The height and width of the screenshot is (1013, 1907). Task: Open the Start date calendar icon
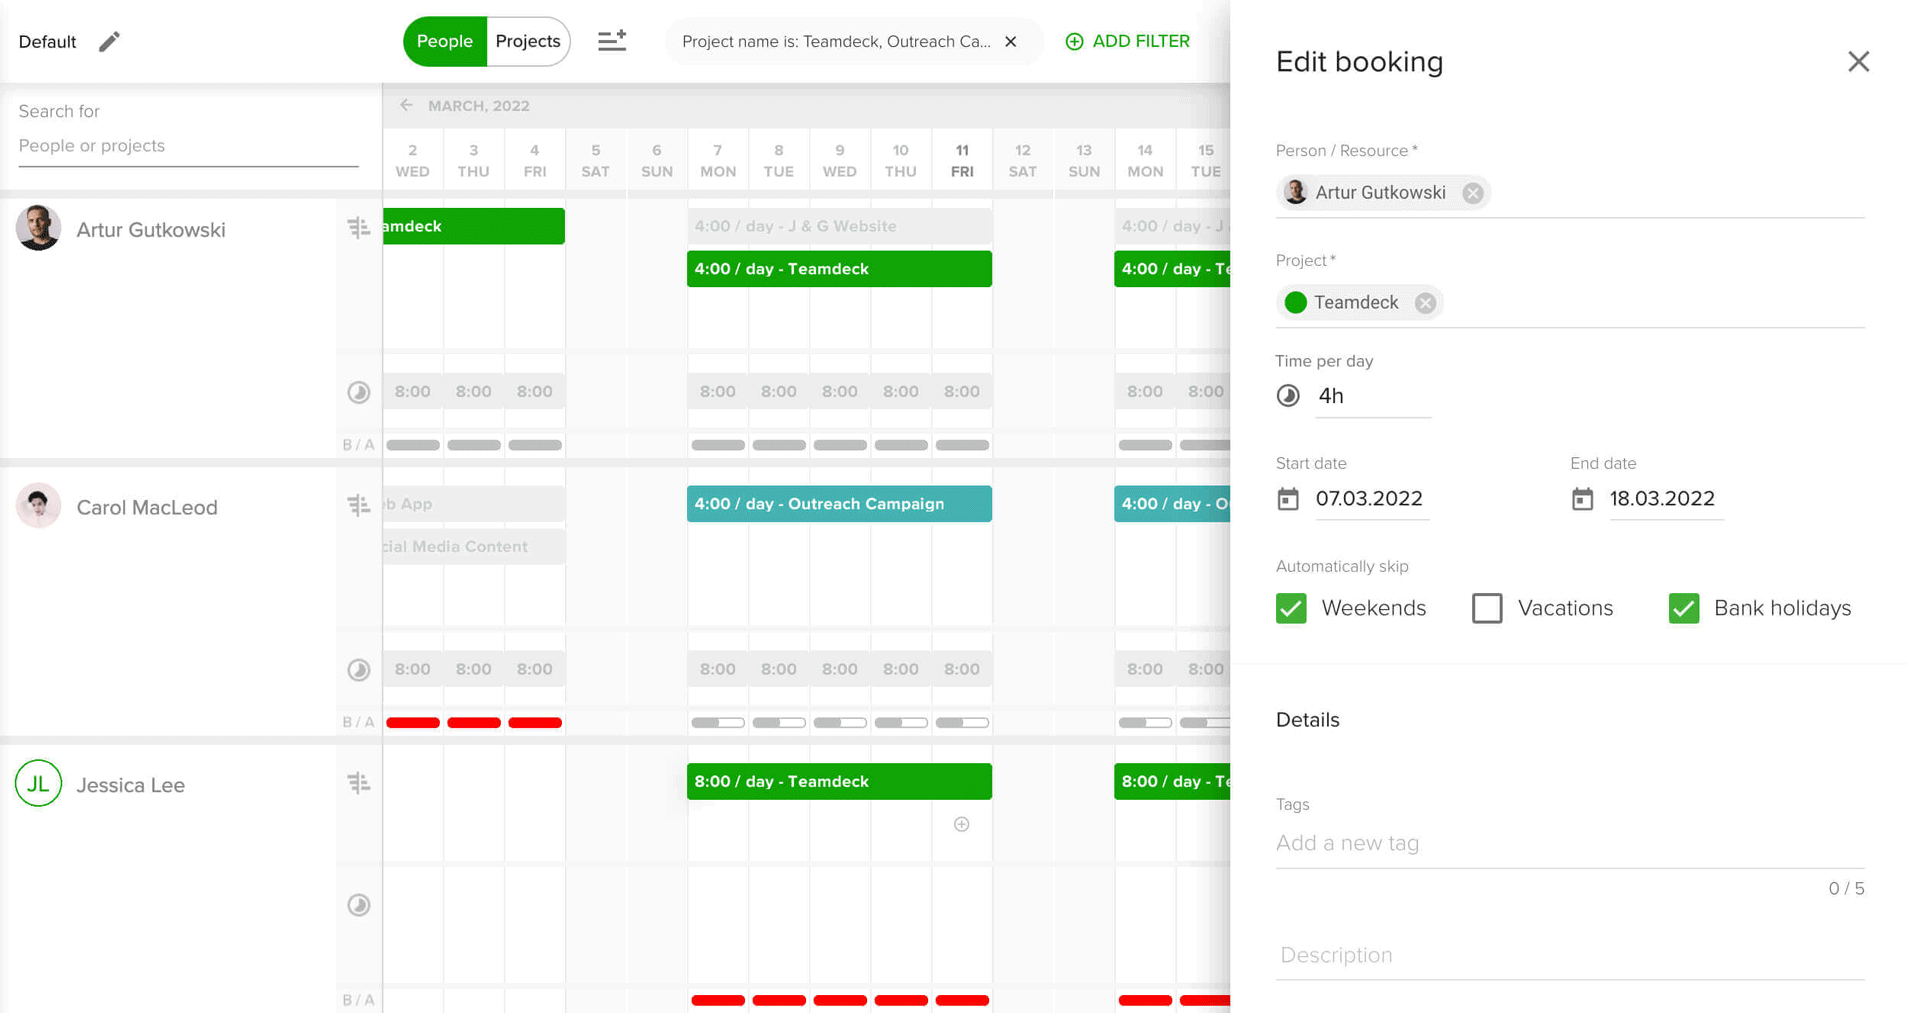coord(1288,499)
